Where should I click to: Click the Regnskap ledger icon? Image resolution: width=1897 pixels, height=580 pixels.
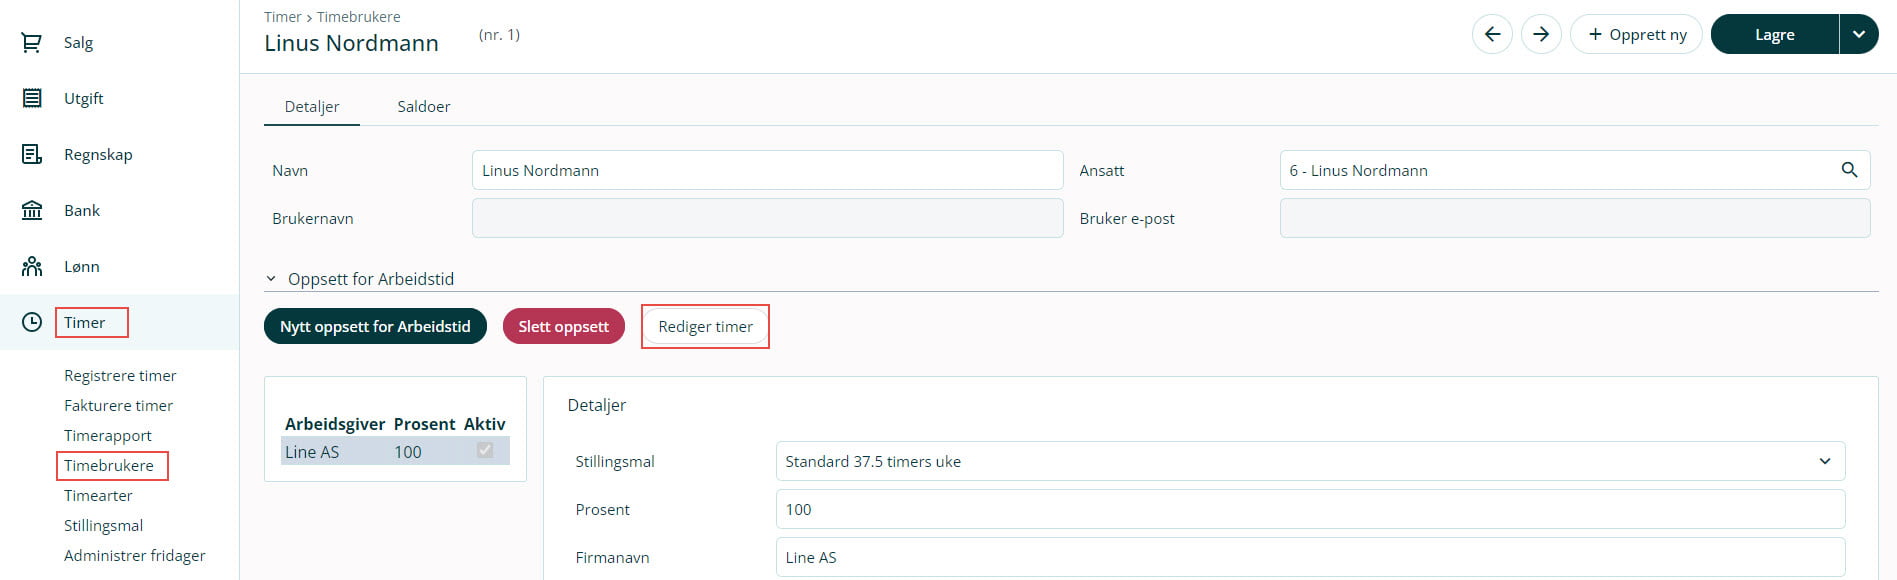coord(32,154)
